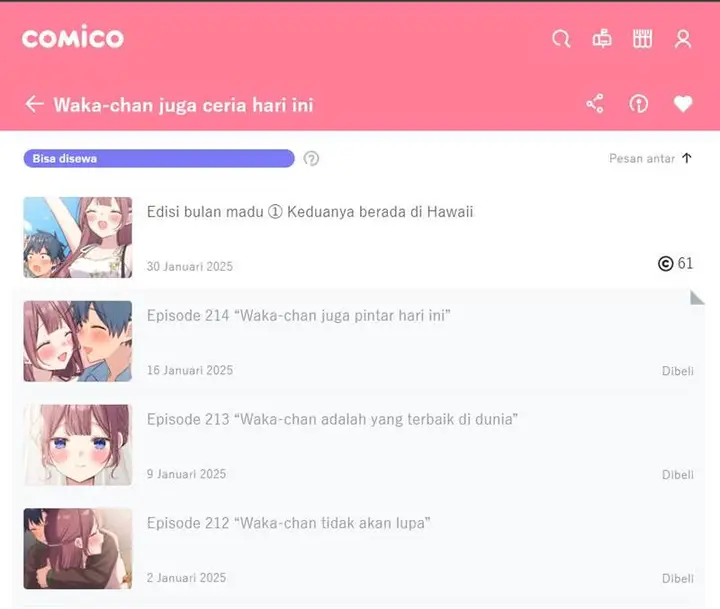Screen dimensions: 720x609
Task: Click the mailbox gift icon in header
Action: pyautogui.click(x=602, y=39)
